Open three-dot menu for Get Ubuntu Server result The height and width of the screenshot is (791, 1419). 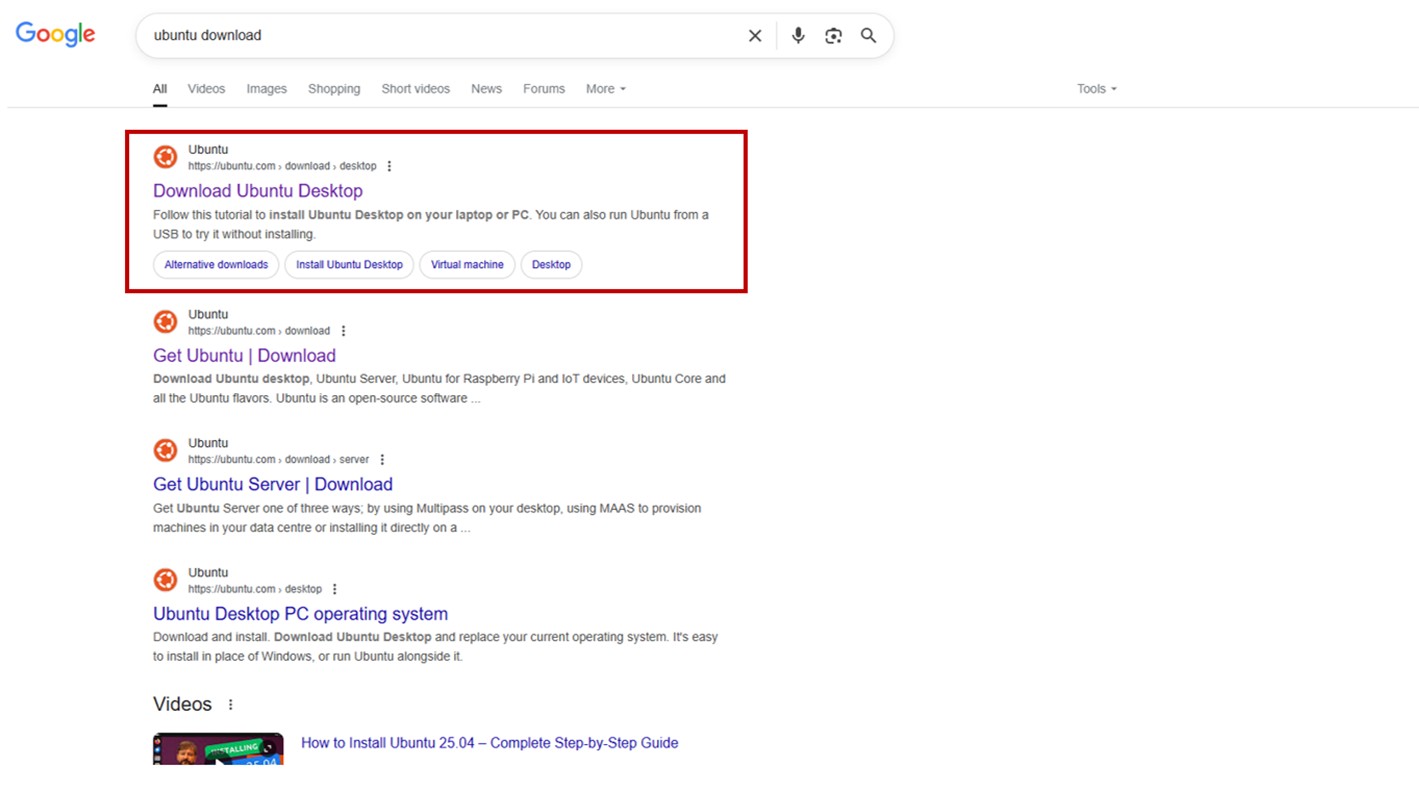[382, 460]
